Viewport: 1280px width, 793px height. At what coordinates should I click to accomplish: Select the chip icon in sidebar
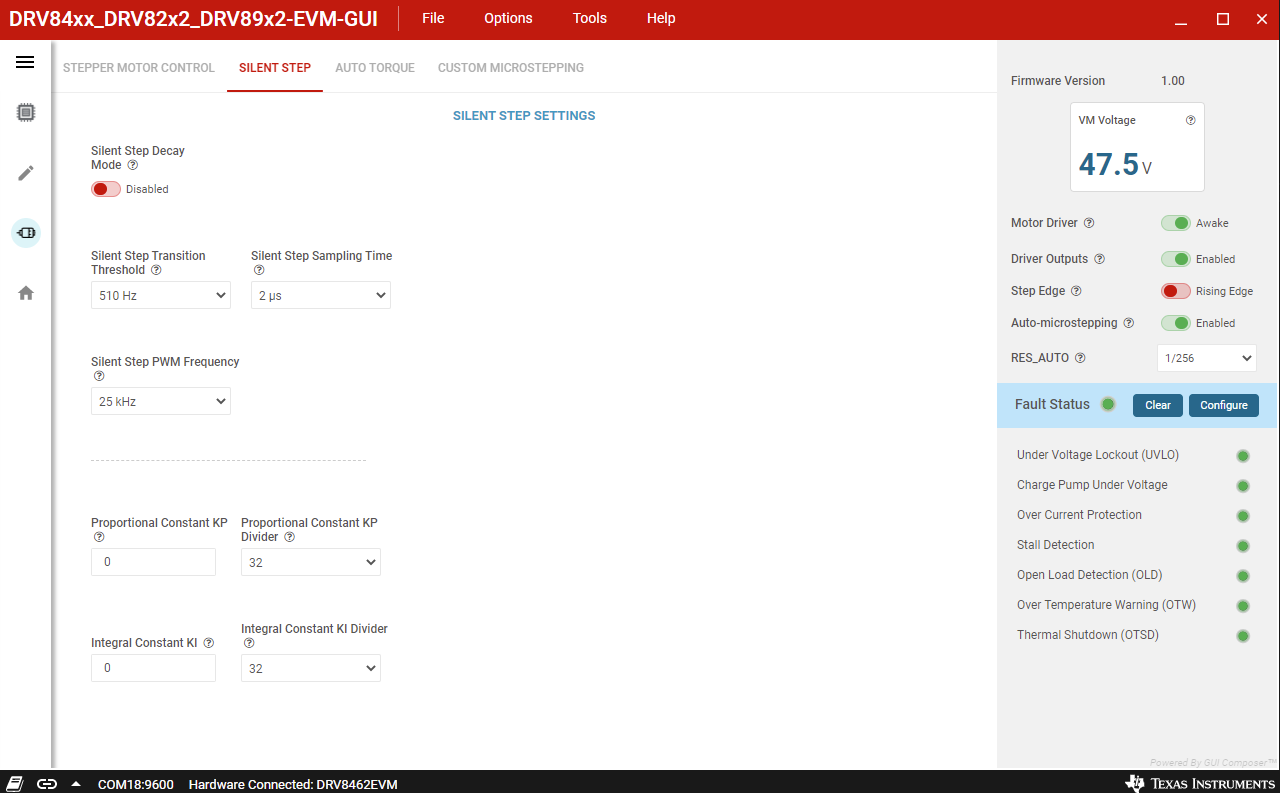[x=26, y=113]
